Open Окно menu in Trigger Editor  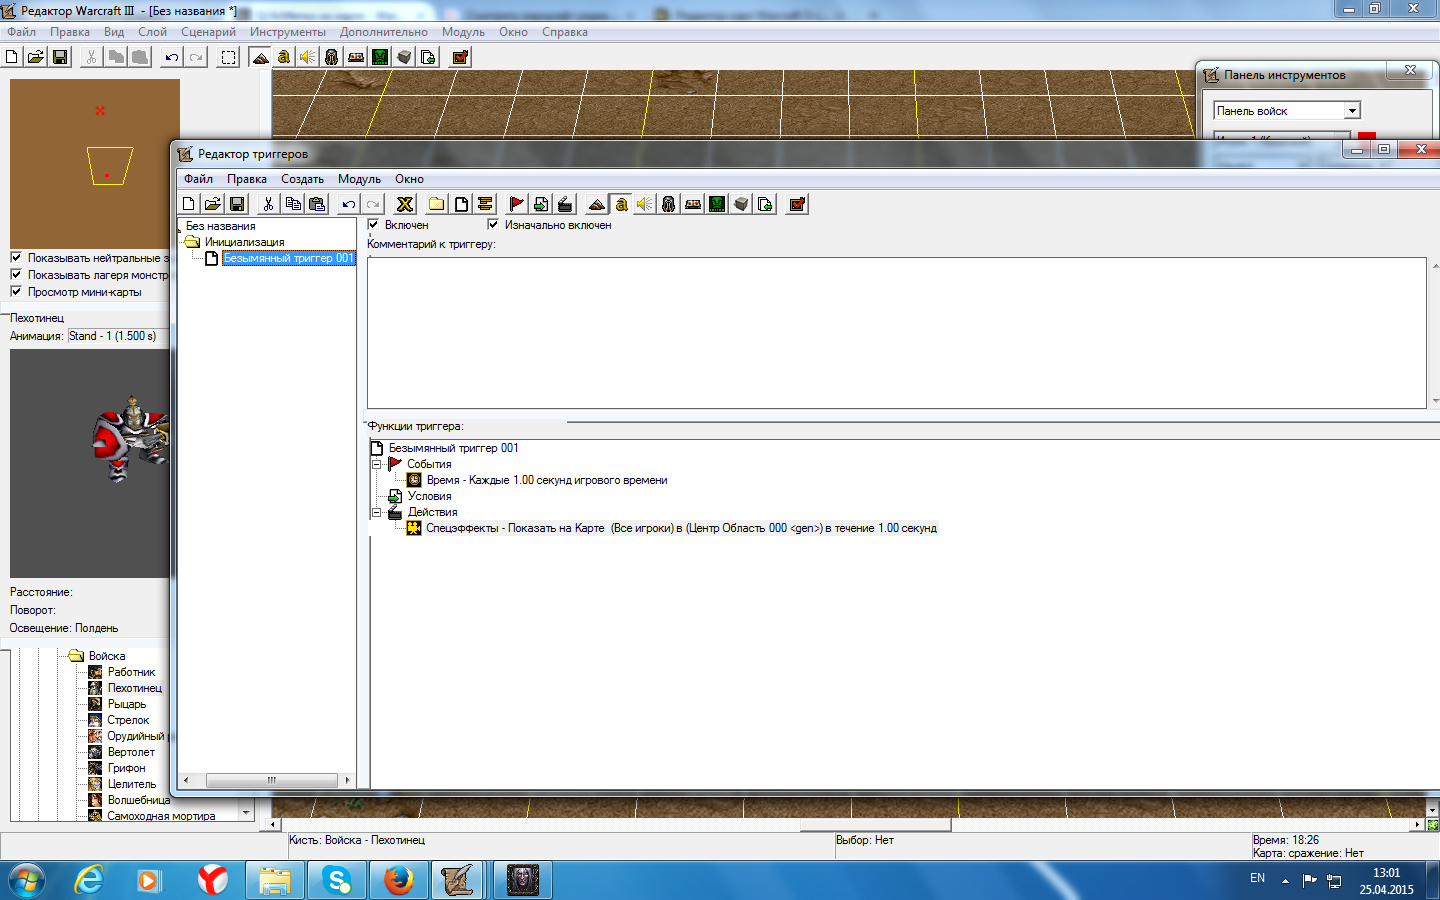[409, 179]
